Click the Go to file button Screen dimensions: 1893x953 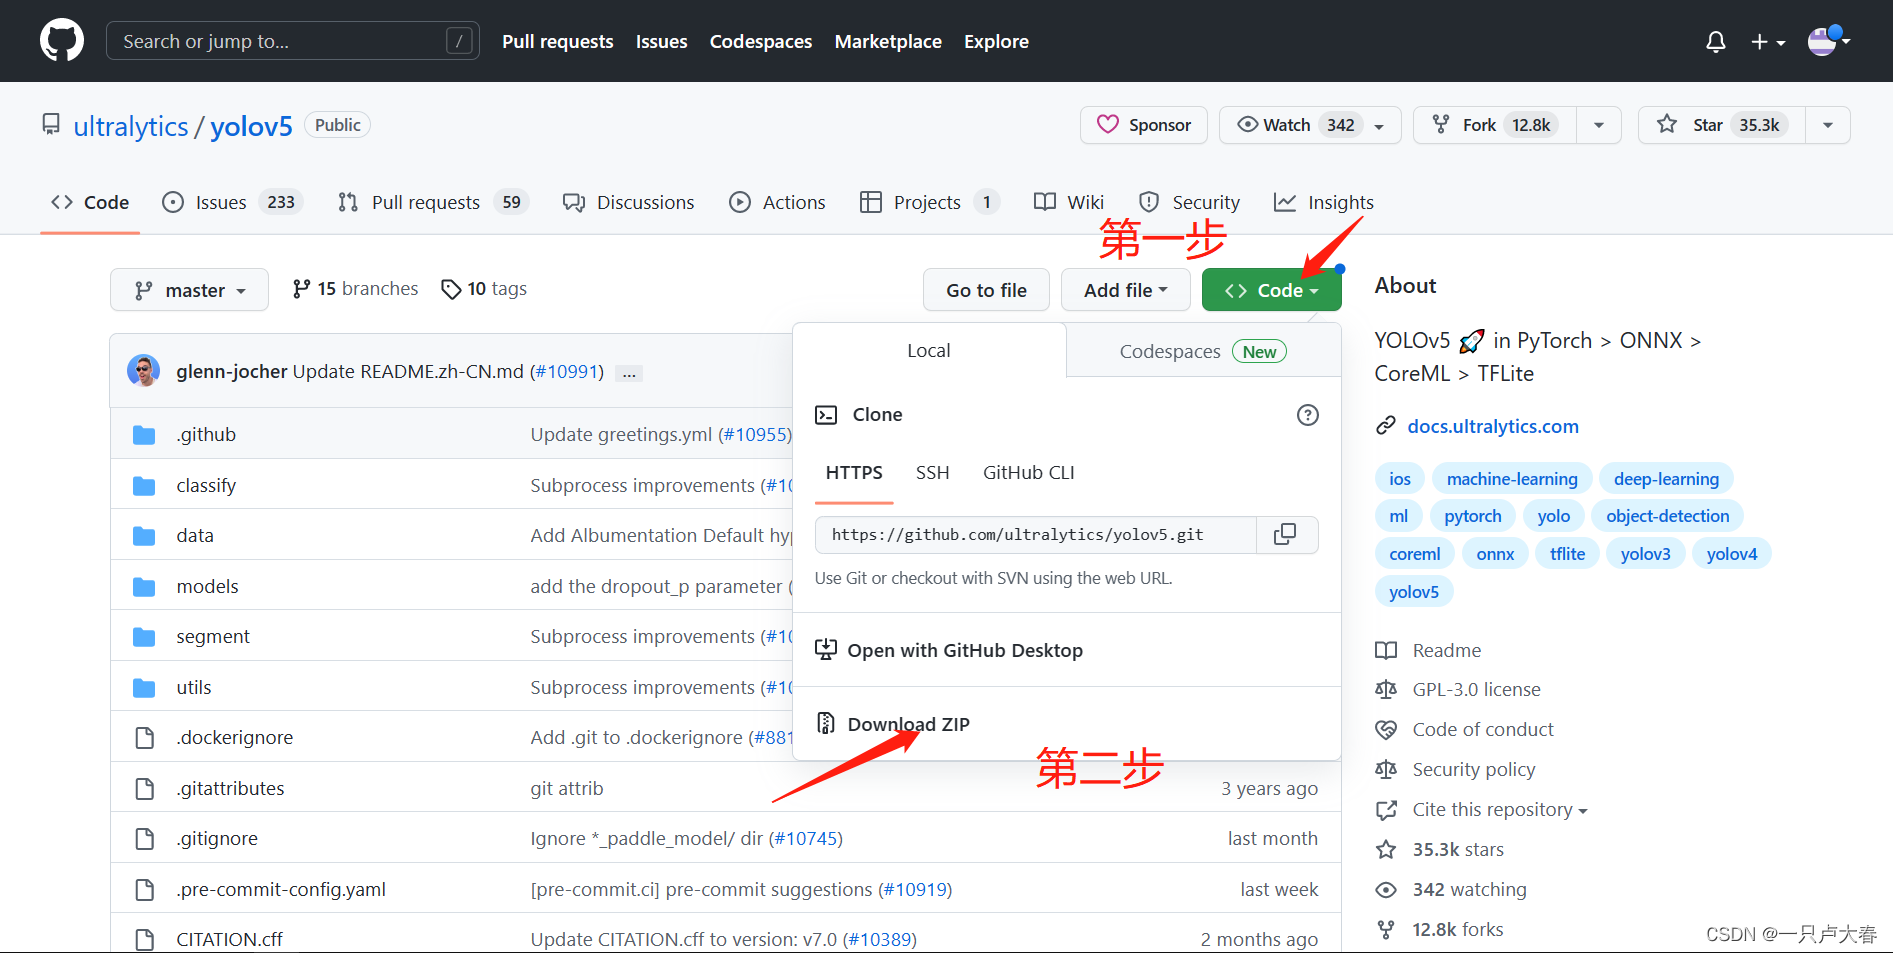pos(986,290)
